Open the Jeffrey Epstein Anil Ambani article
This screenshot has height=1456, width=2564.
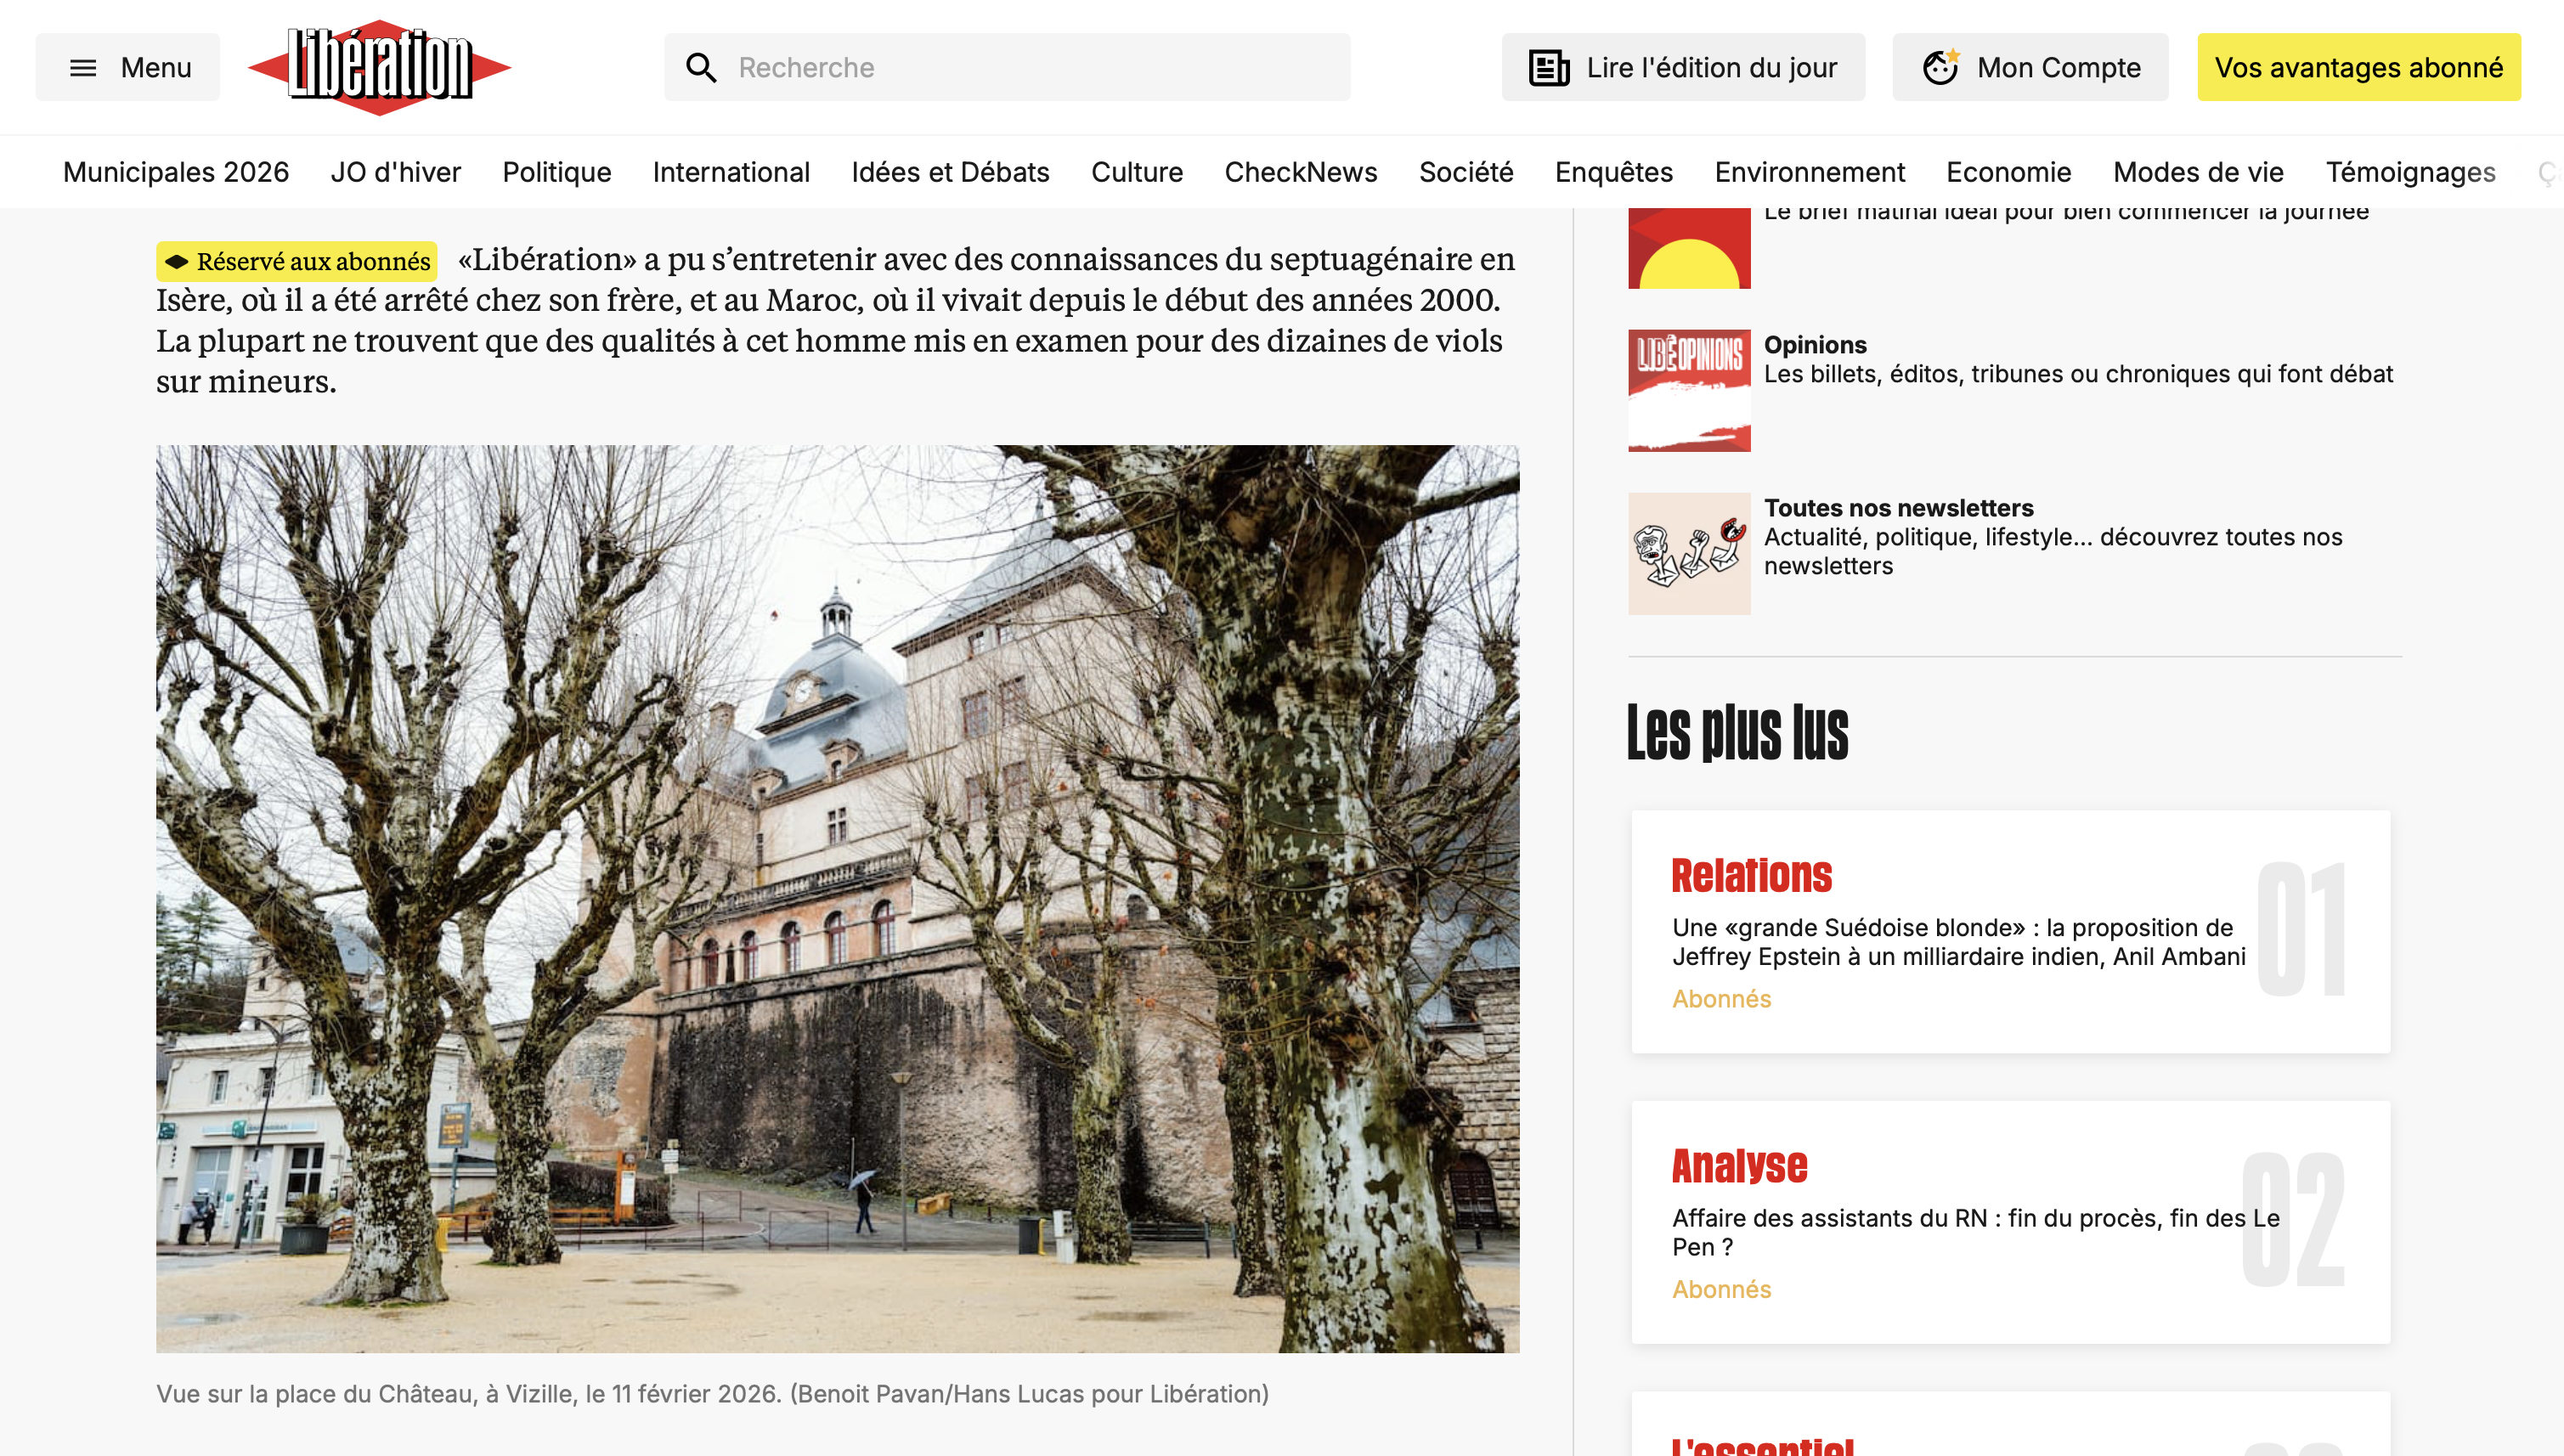[x=1958, y=942]
